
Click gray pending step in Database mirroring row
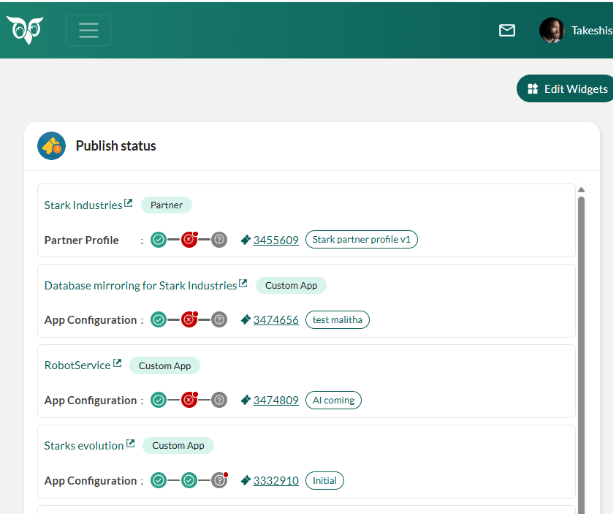click(219, 320)
